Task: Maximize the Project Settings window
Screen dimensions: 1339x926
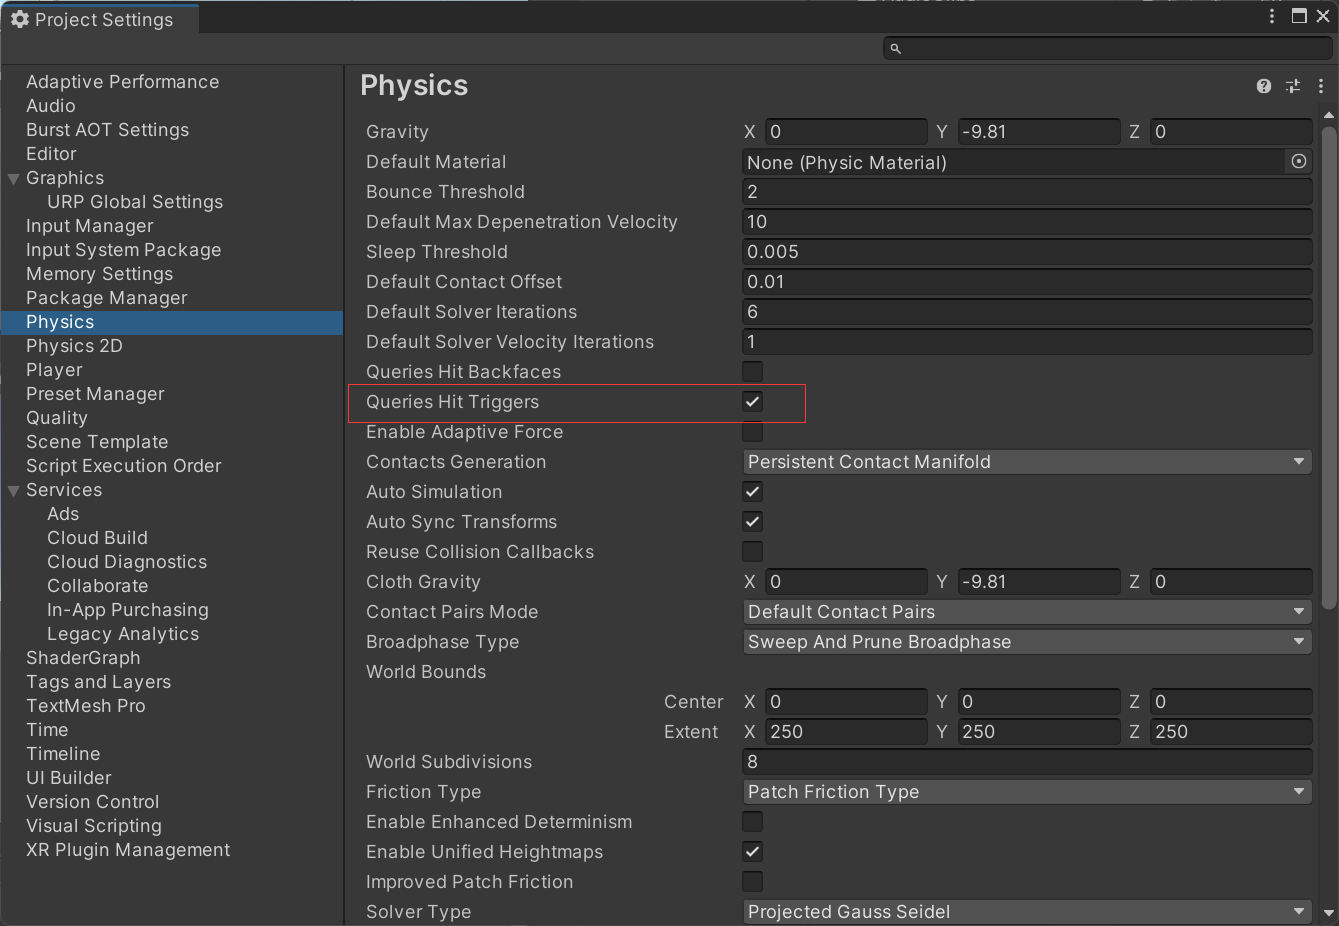Action: pos(1299,16)
